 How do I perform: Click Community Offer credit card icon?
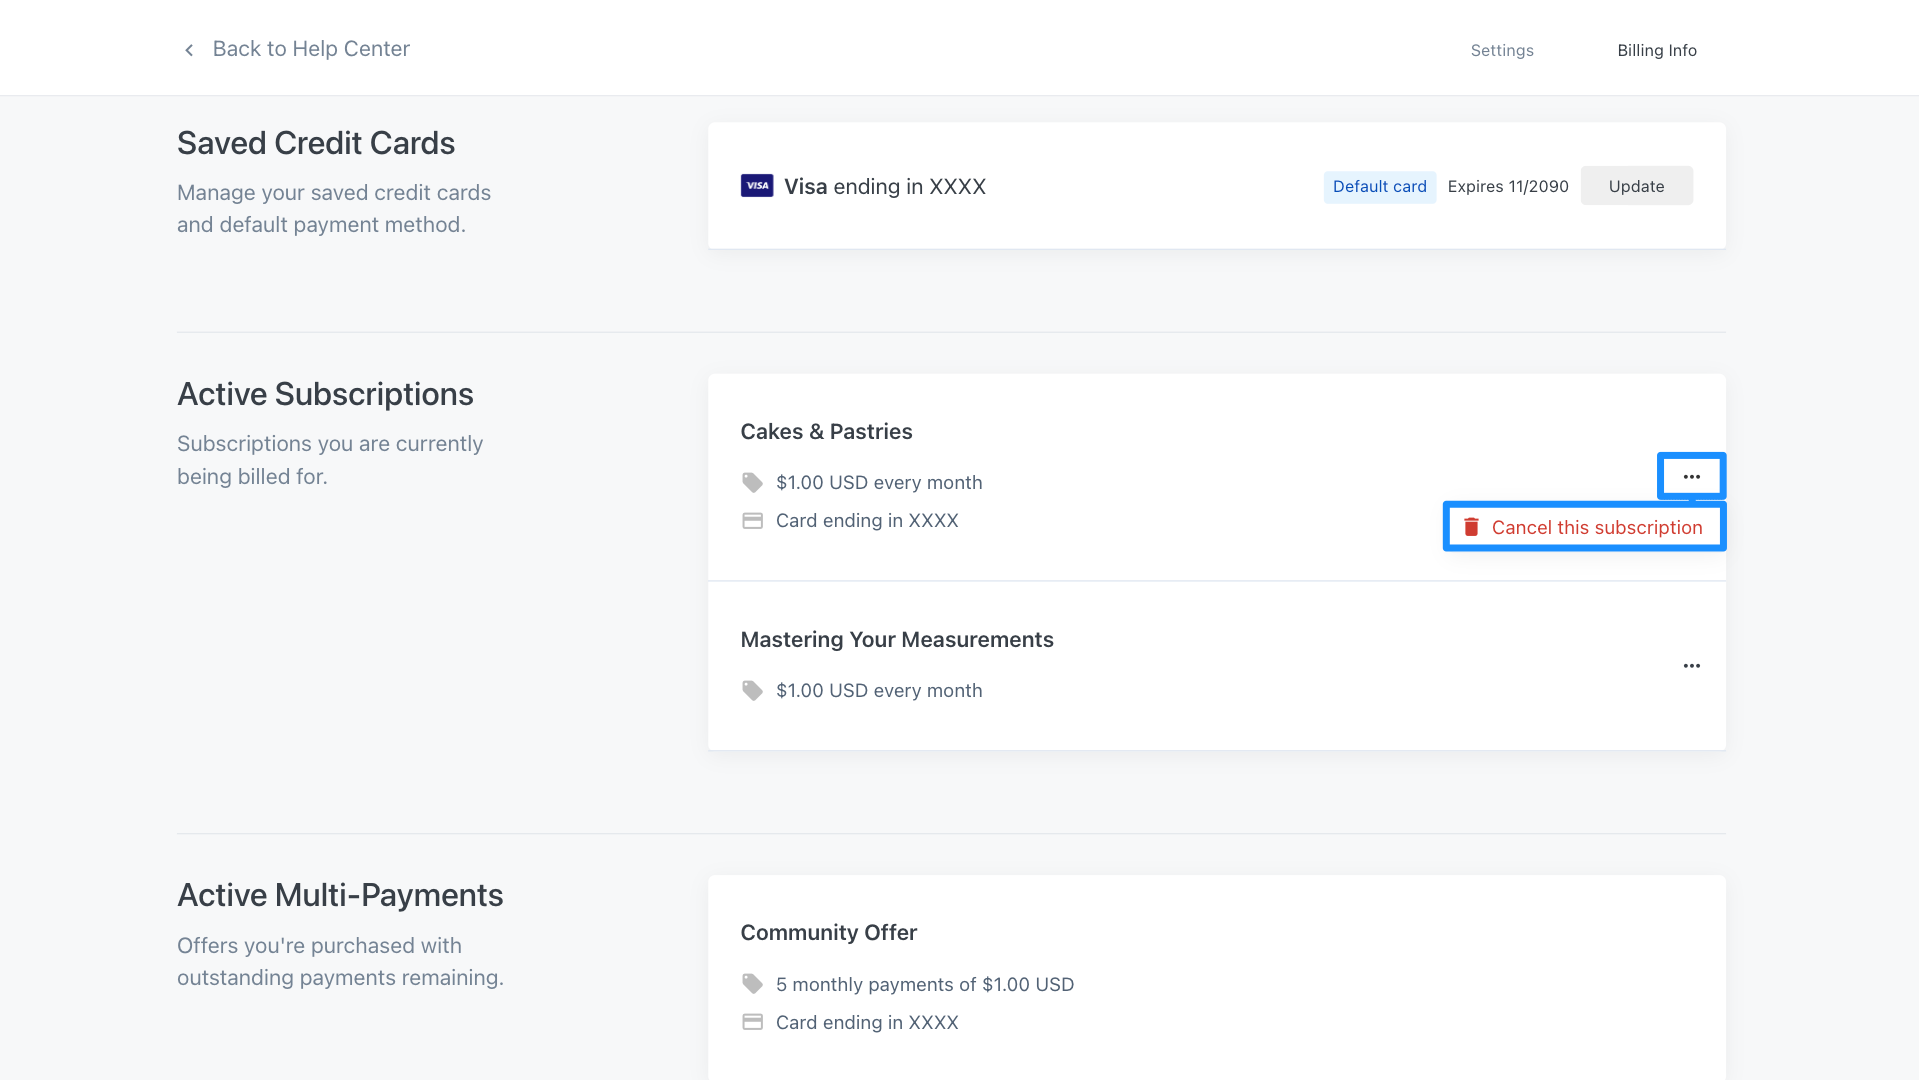pyautogui.click(x=752, y=1022)
